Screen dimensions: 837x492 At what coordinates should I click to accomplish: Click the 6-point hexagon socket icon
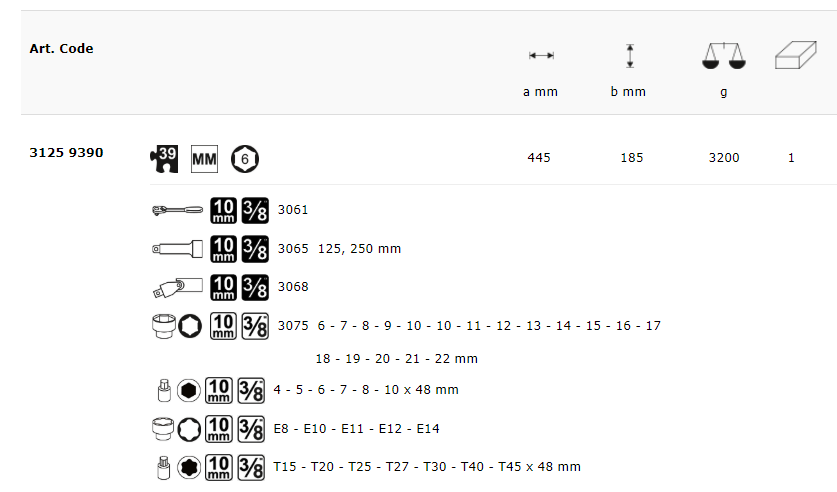tap(245, 158)
